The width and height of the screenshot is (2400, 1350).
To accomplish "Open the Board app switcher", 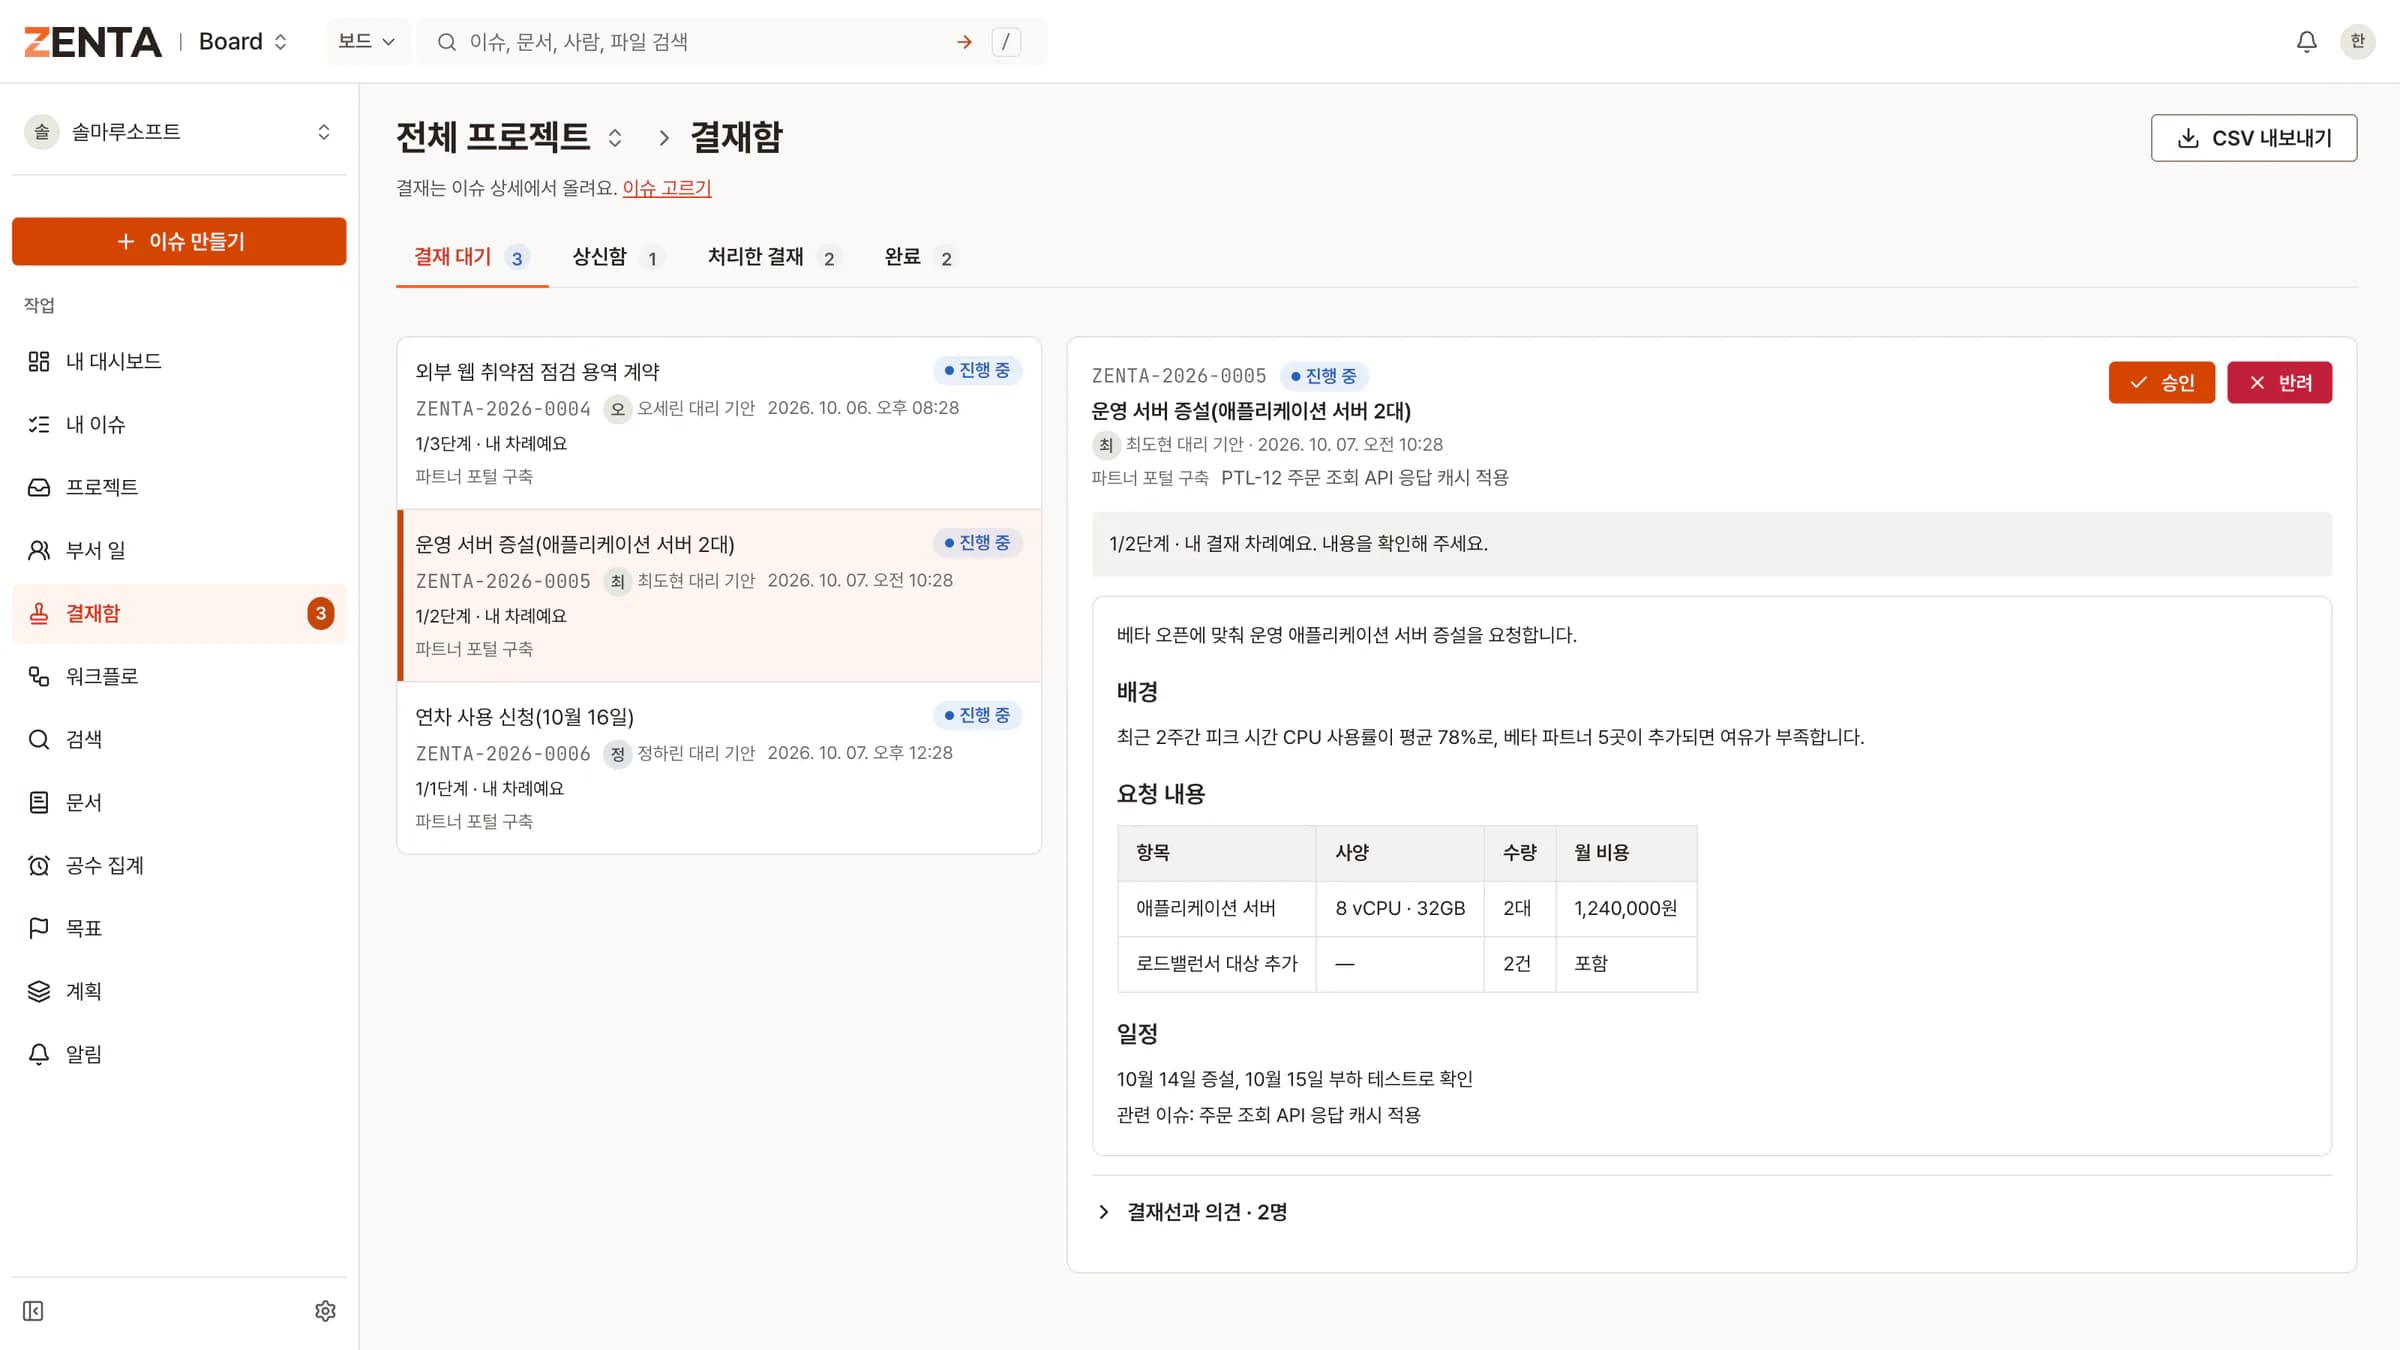I will [x=243, y=42].
